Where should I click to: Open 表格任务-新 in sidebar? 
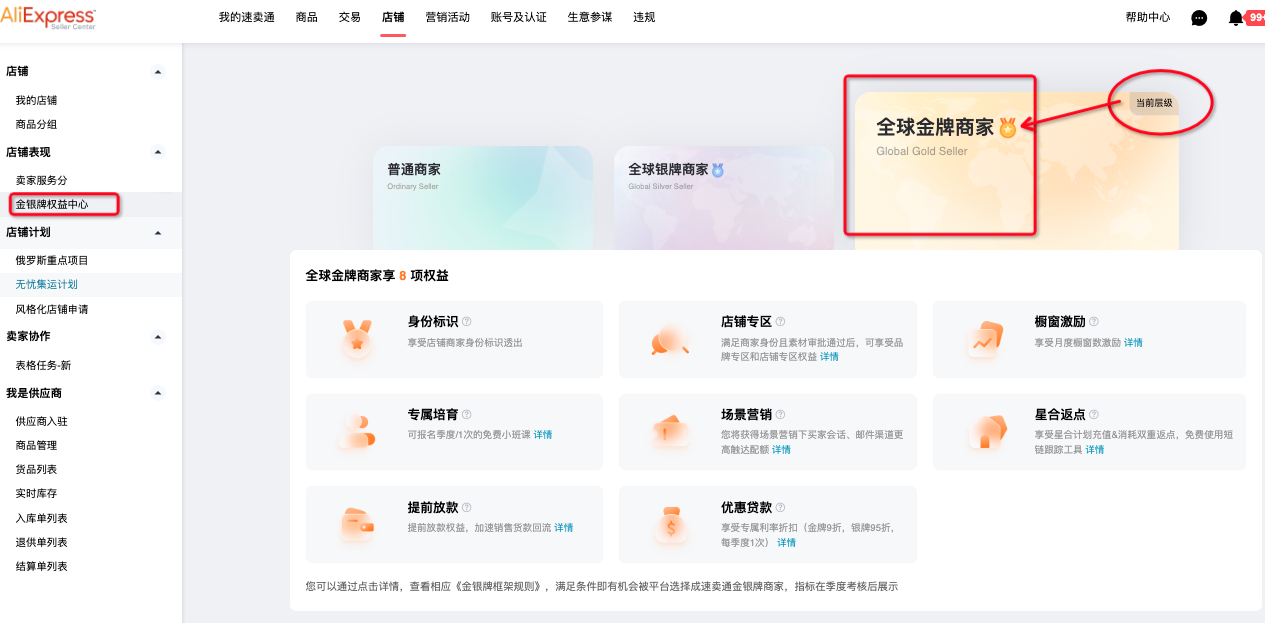43,365
